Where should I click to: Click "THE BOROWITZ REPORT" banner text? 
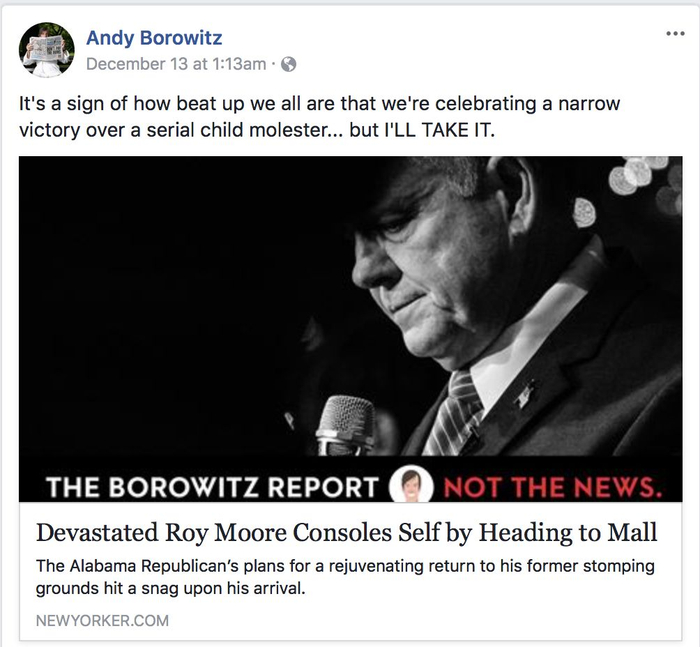(x=213, y=488)
